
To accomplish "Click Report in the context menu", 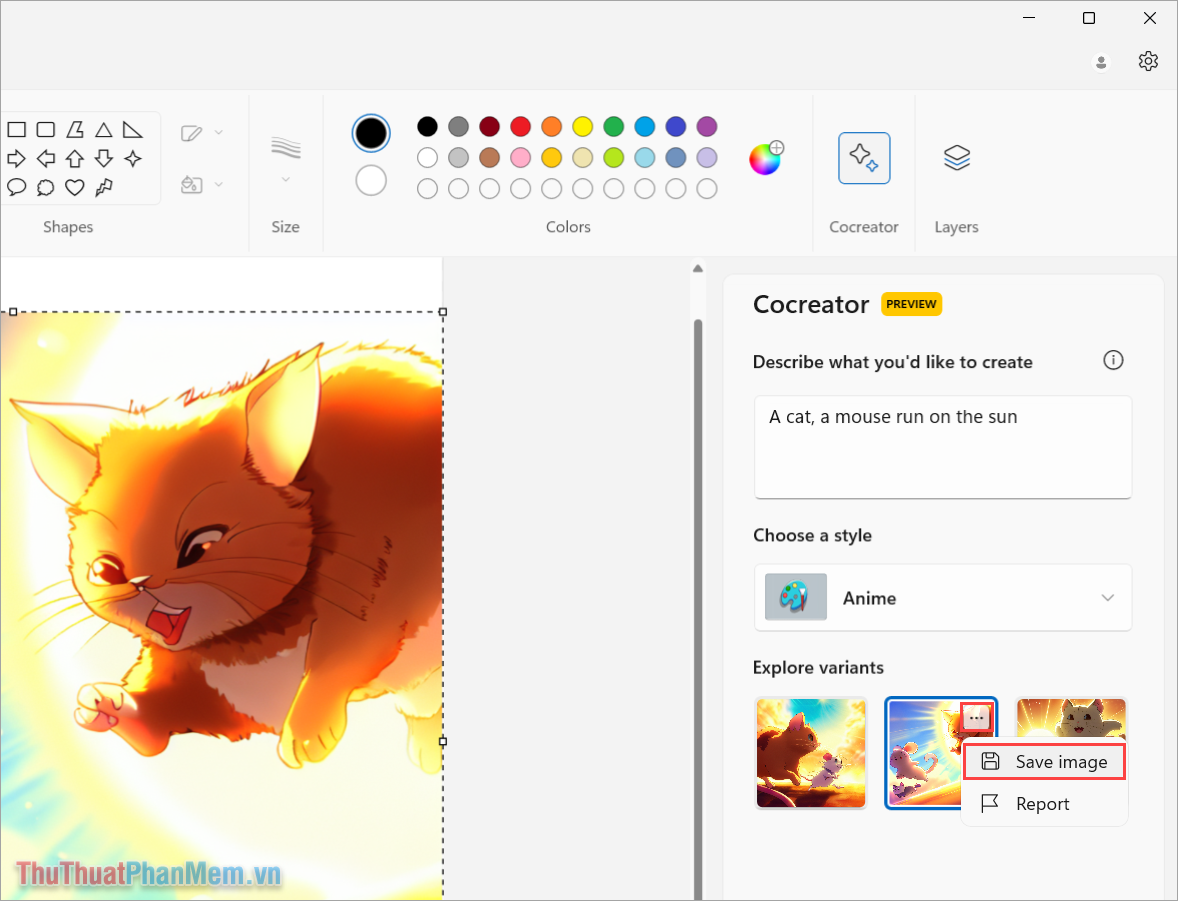I will coord(1042,803).
